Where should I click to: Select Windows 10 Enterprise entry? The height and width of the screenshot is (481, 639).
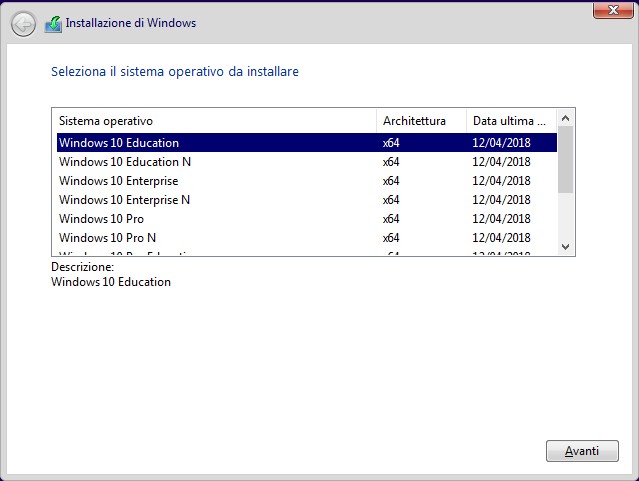[x=306, y=181]
